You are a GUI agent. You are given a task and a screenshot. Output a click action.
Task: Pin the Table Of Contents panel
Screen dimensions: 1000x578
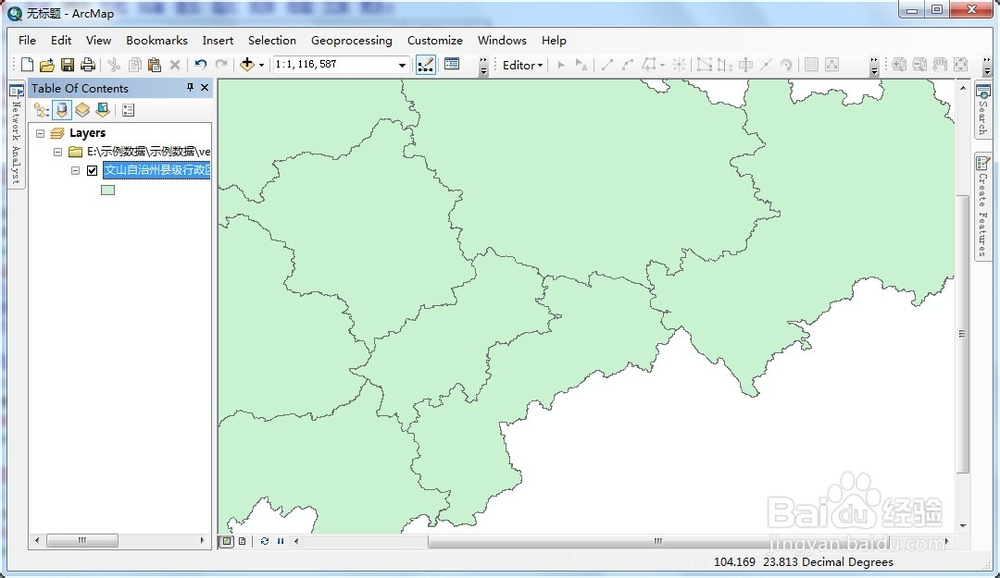(x=190, y=88)
